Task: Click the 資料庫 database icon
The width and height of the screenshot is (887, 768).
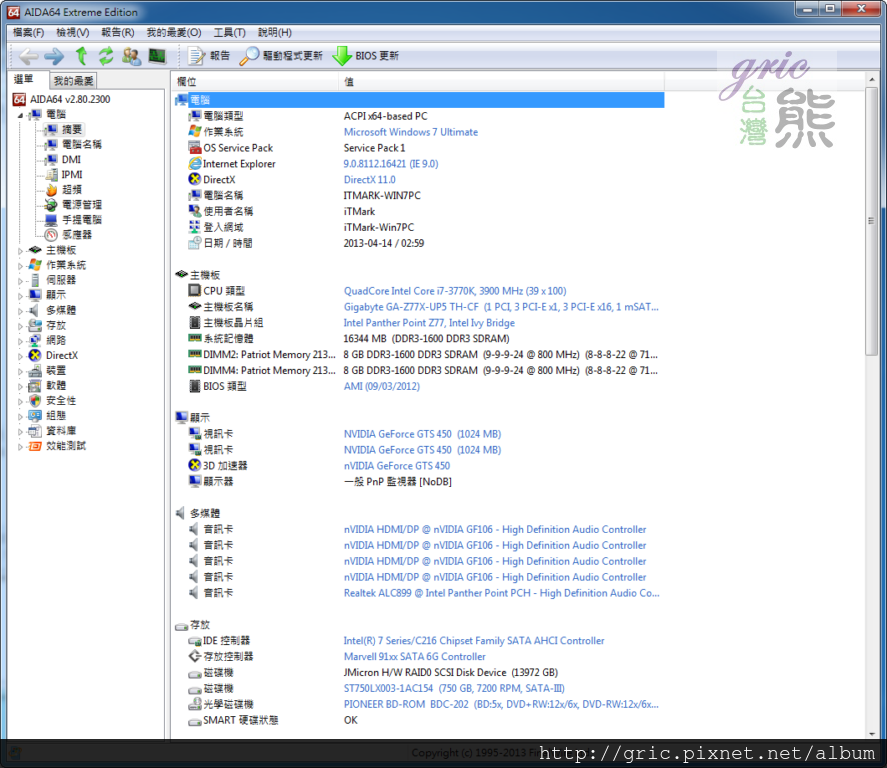Action: tap(35, 431)
